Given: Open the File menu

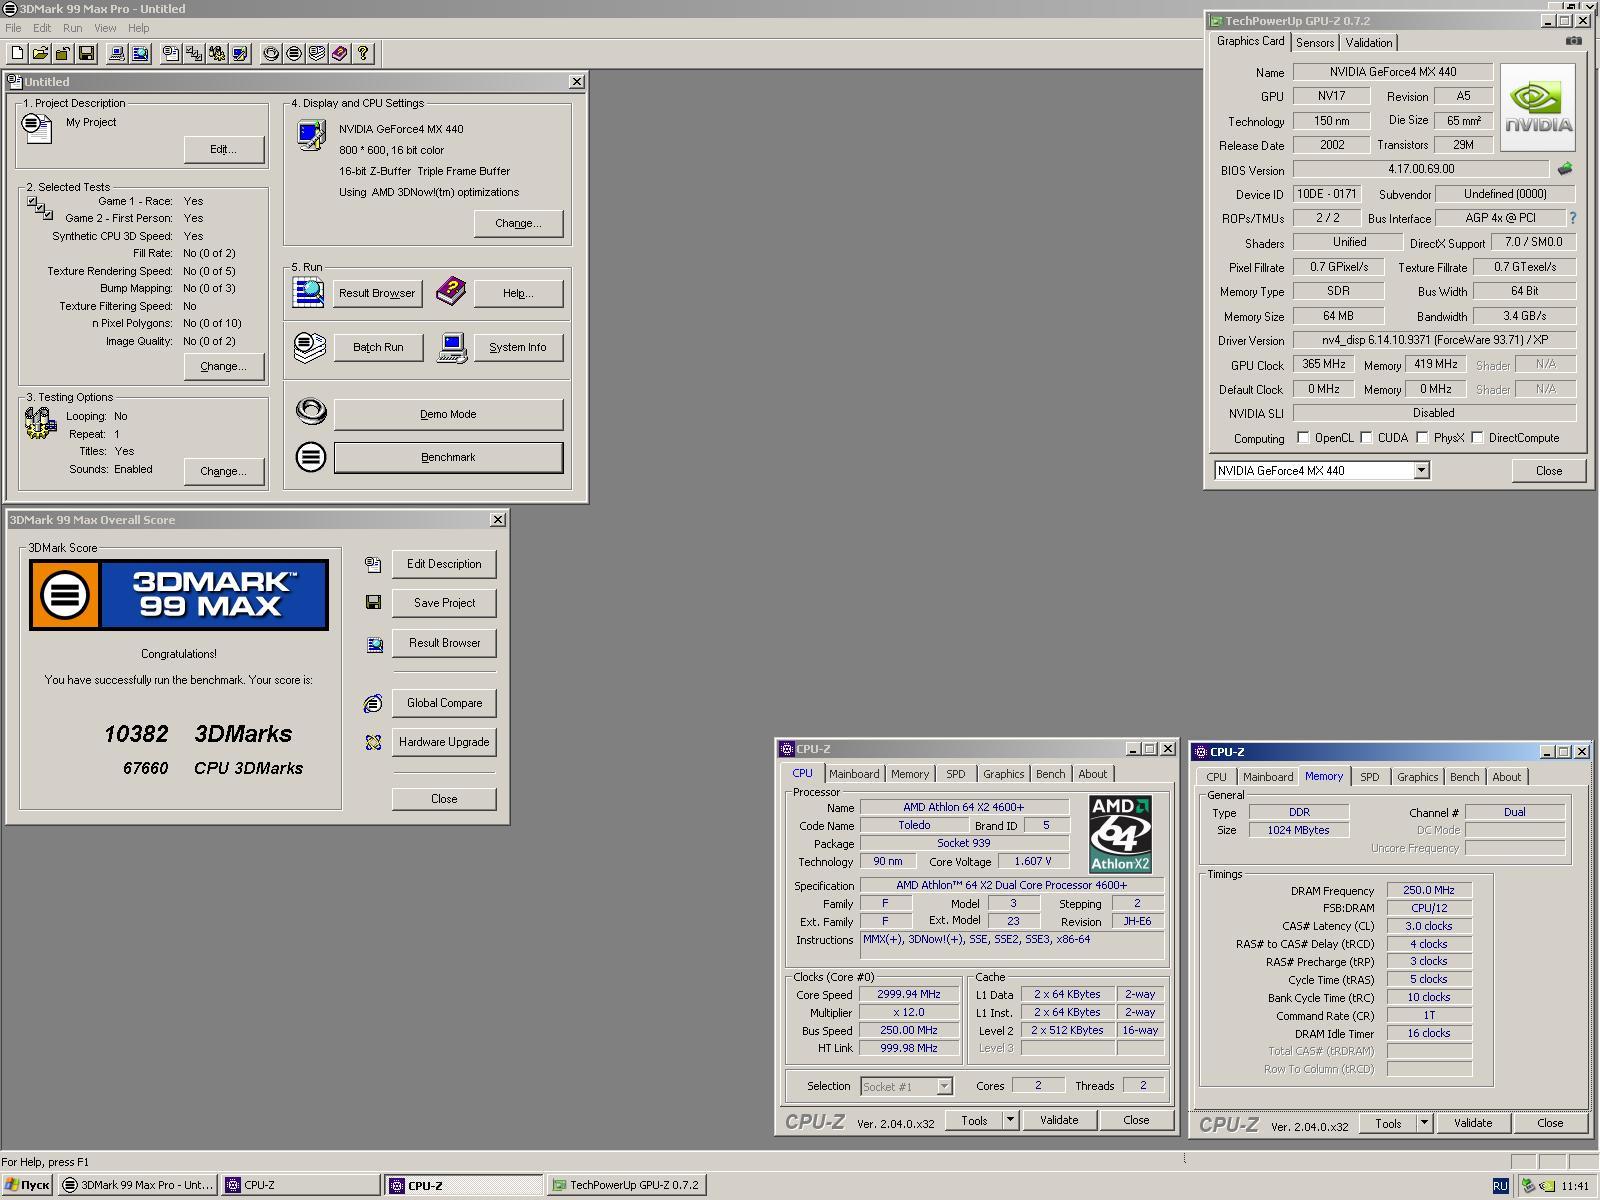Looking at the screenshot, I should pos(13,28).
